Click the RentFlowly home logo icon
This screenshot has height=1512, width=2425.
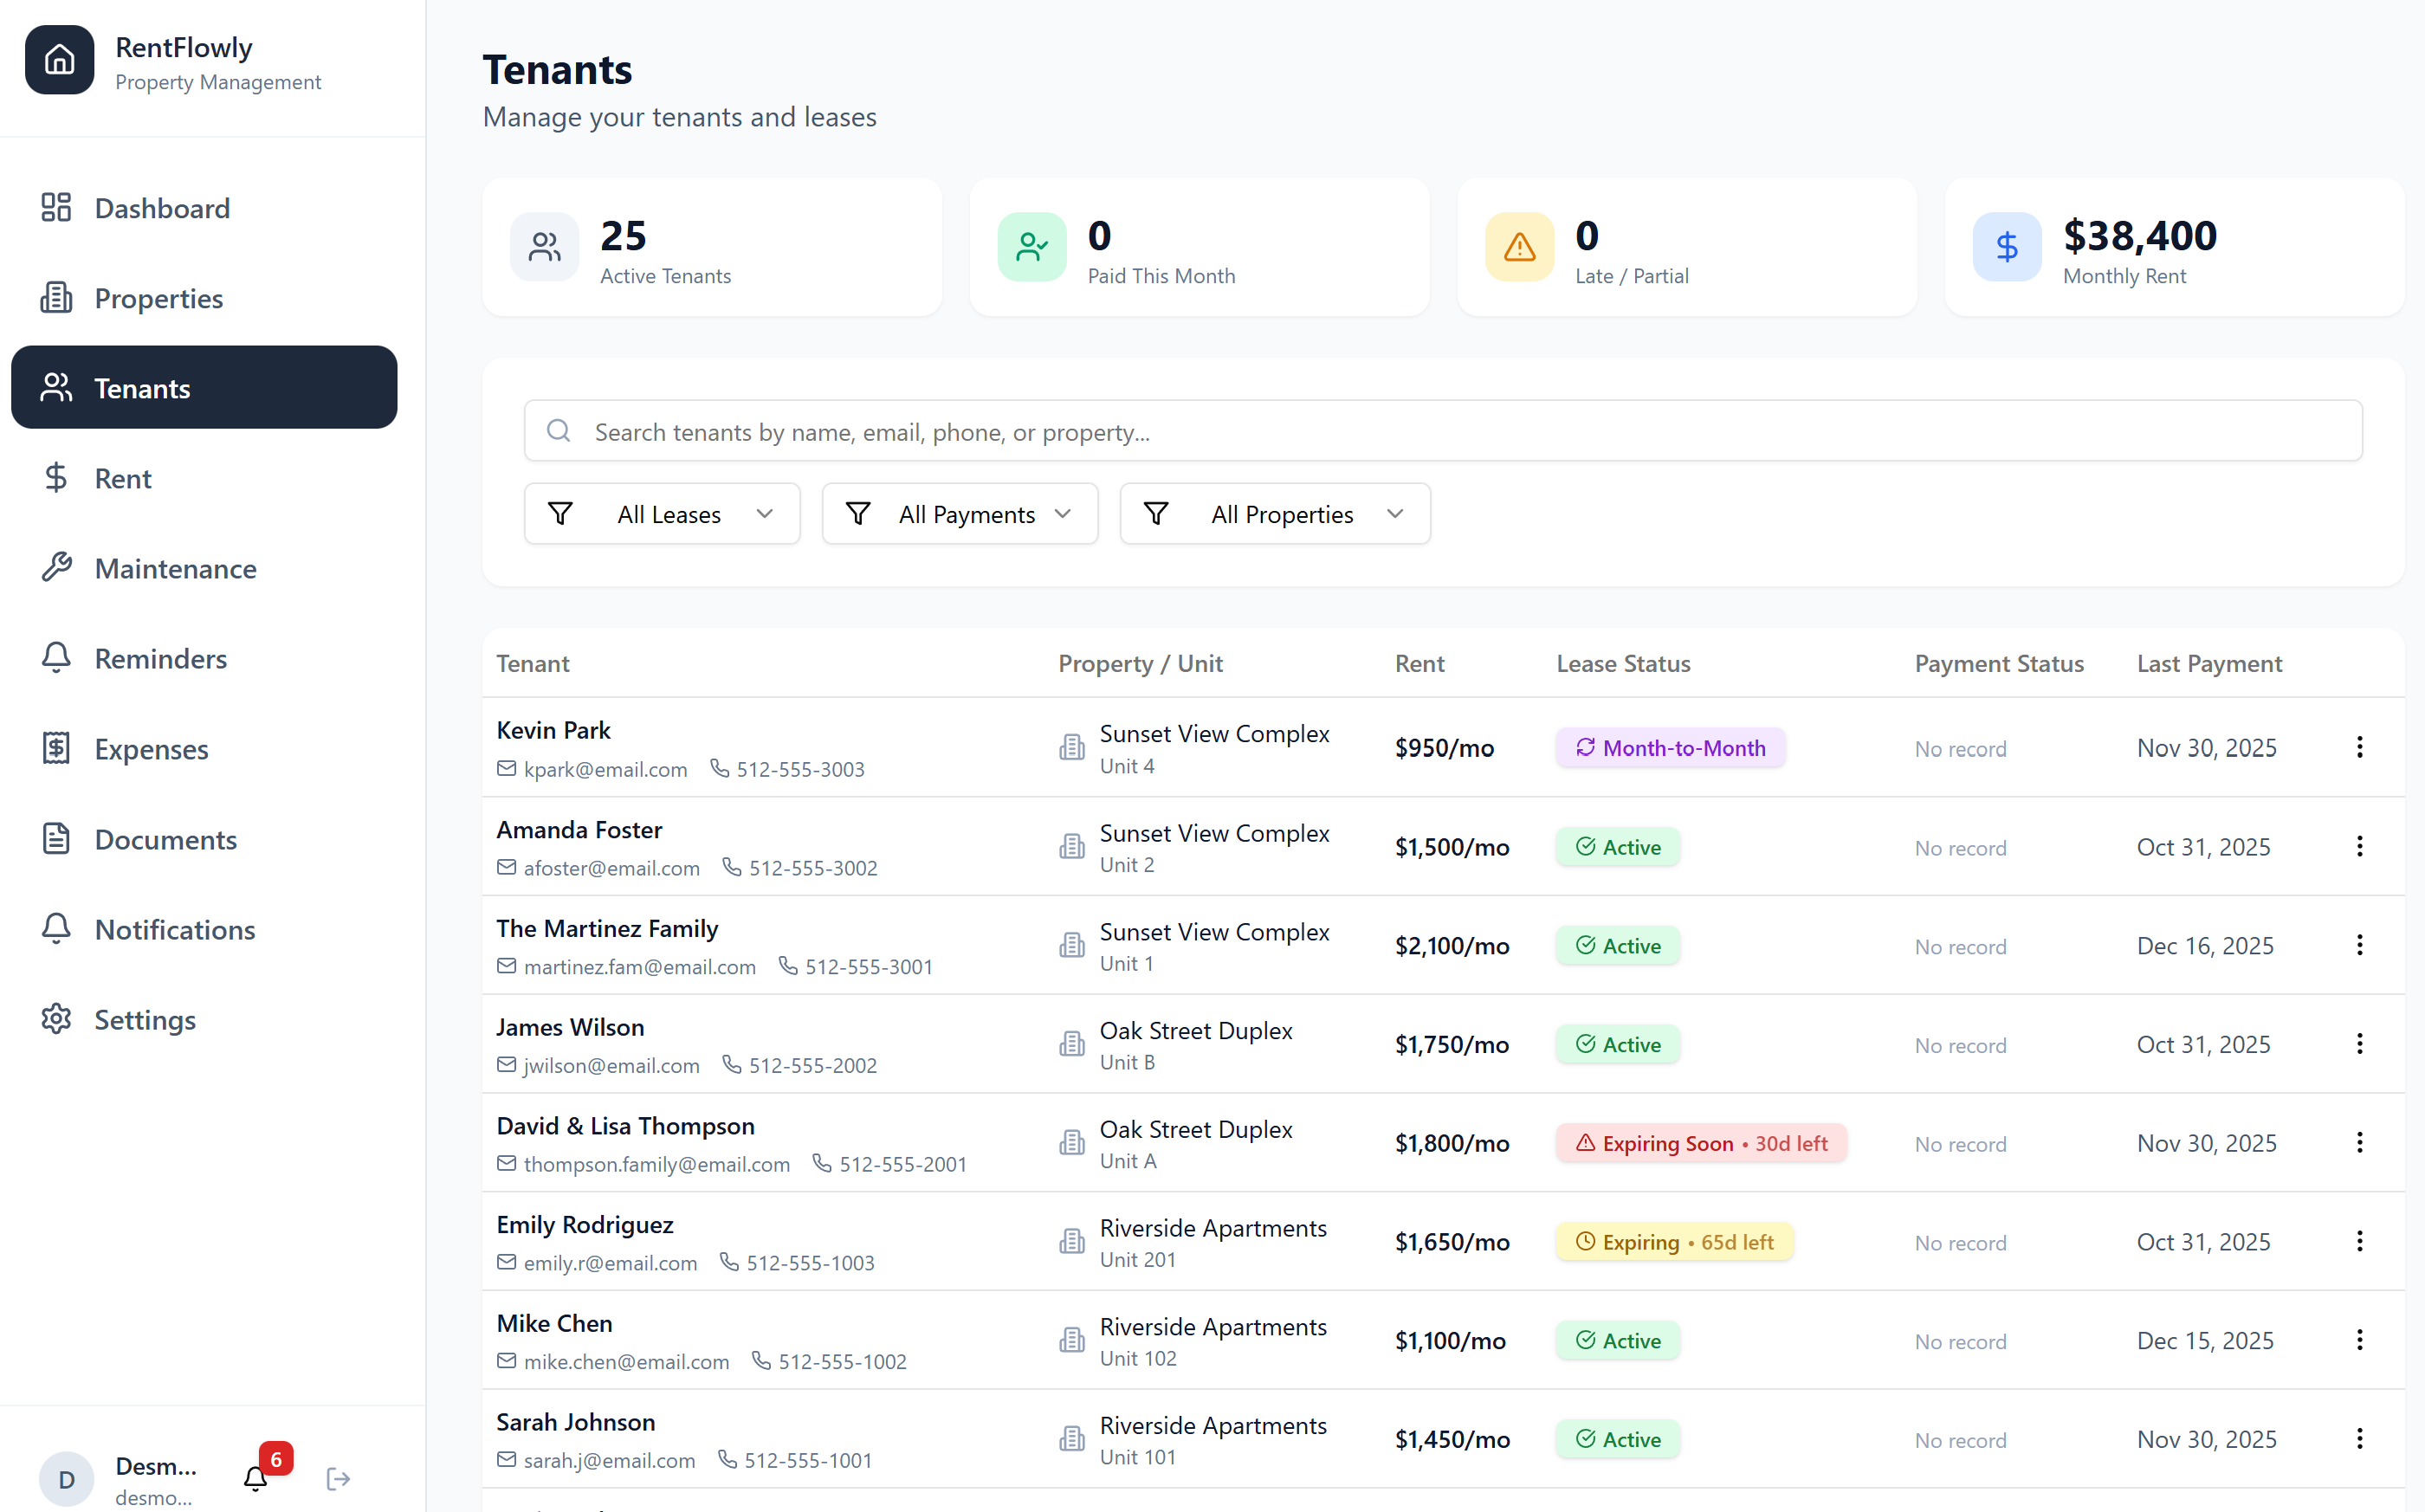[59, 60]
